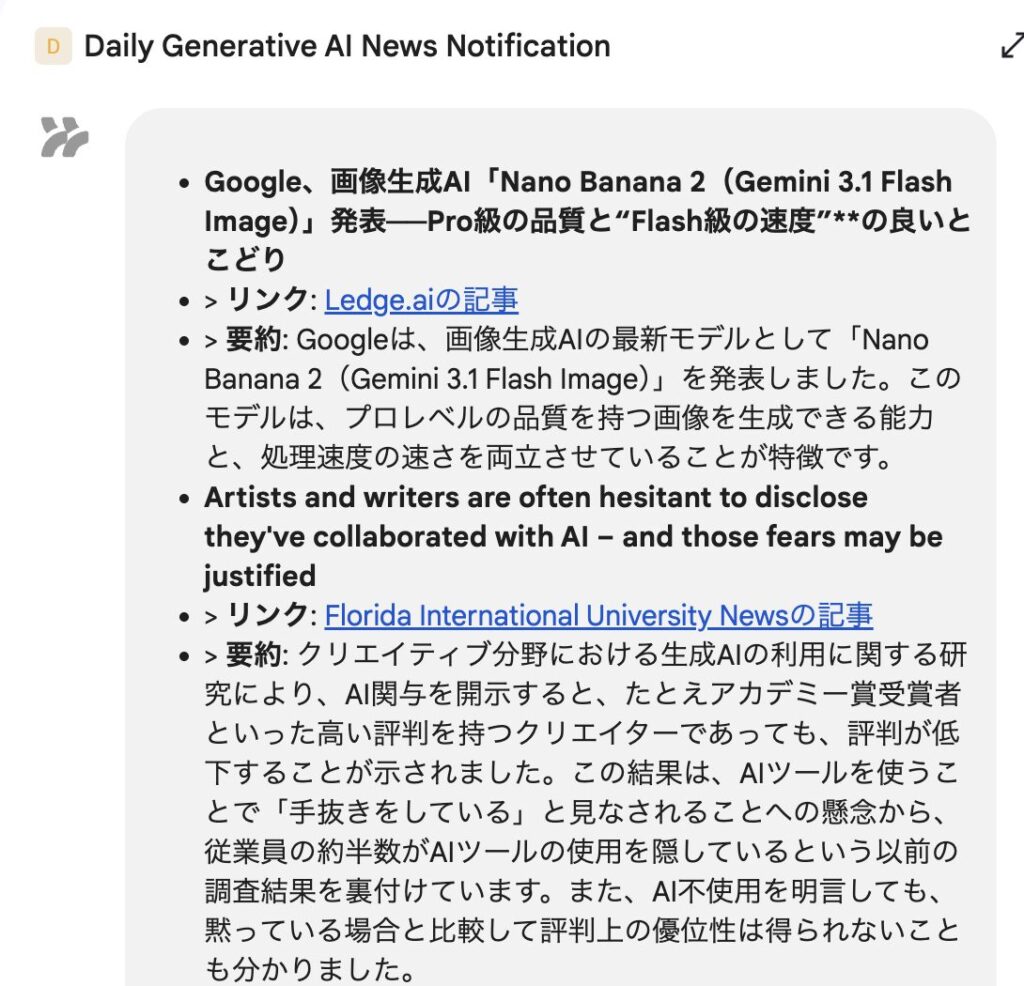The height and width of the screenshot is (986, 1024).
Task: Click the Daily Generative AI News Notification title
Action: (x=347, y=46)
